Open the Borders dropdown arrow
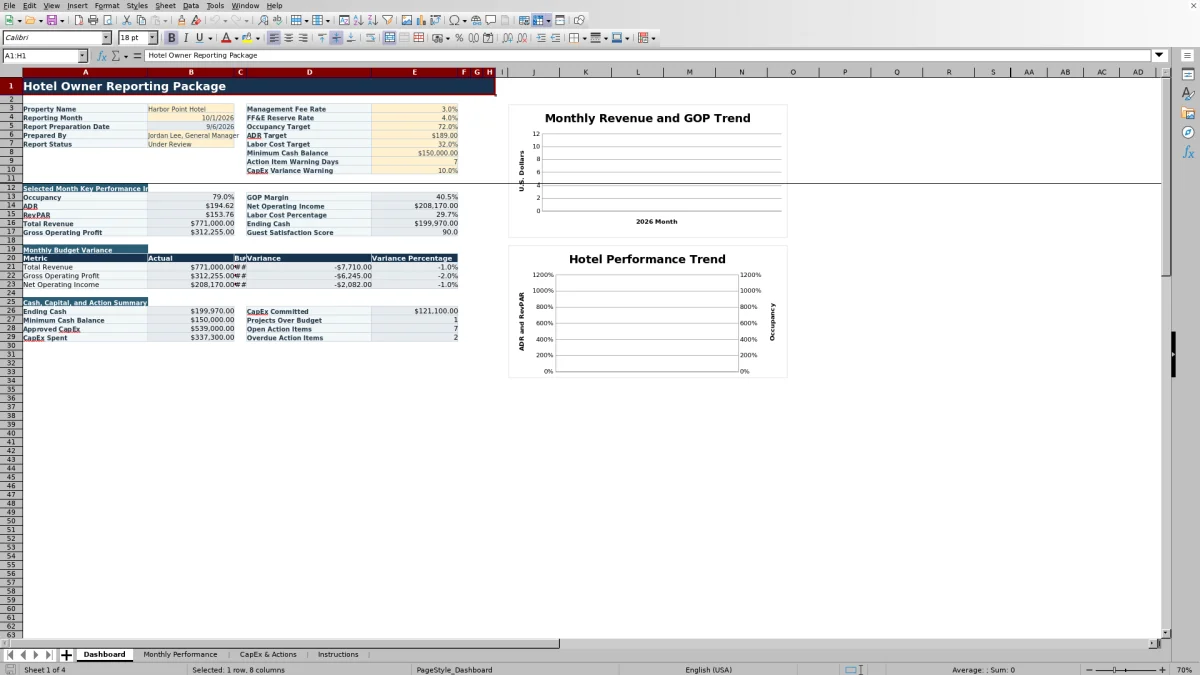 pos(584,38)
